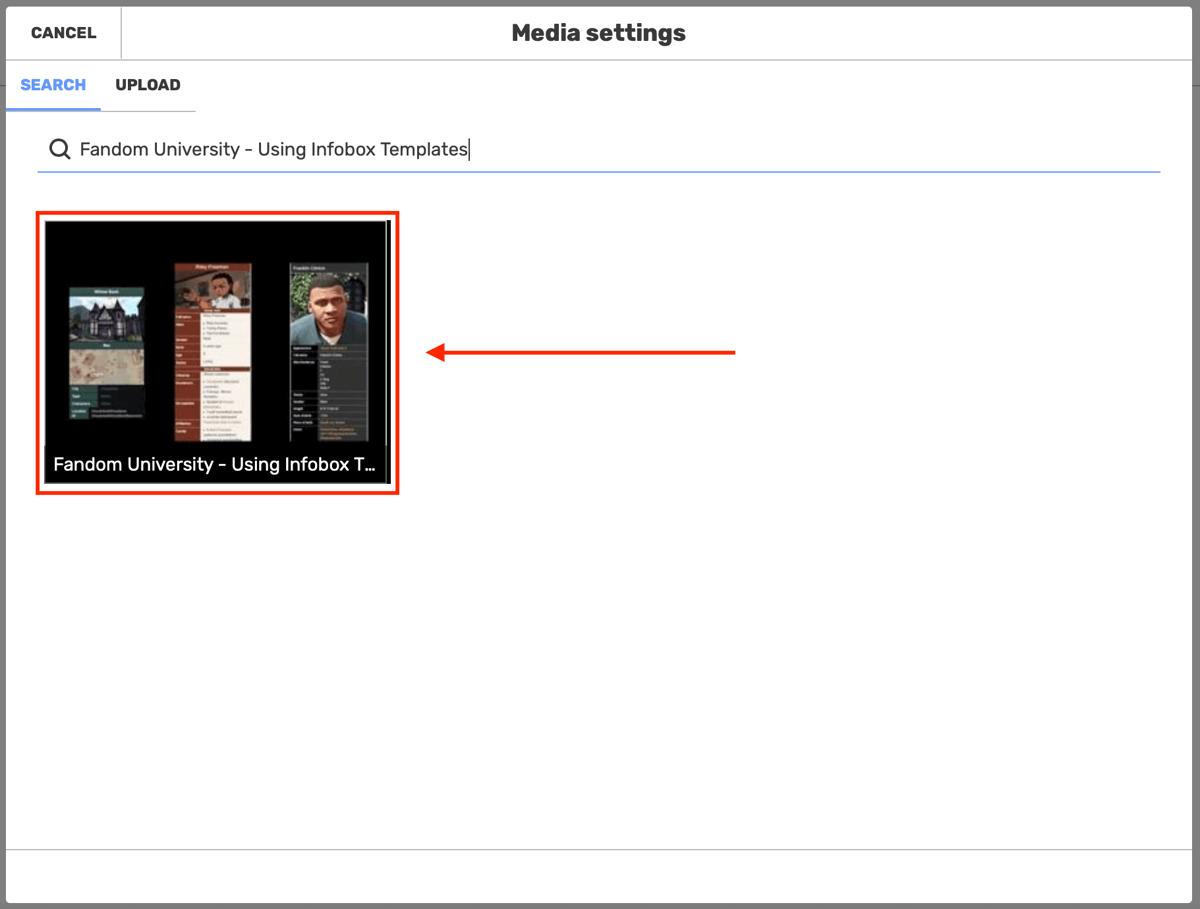The width and height of the screenshot is (1200, 909).
Task: Select the Fandom University video thumbnail
Action: pyautogui.click(x=217, y=352)
